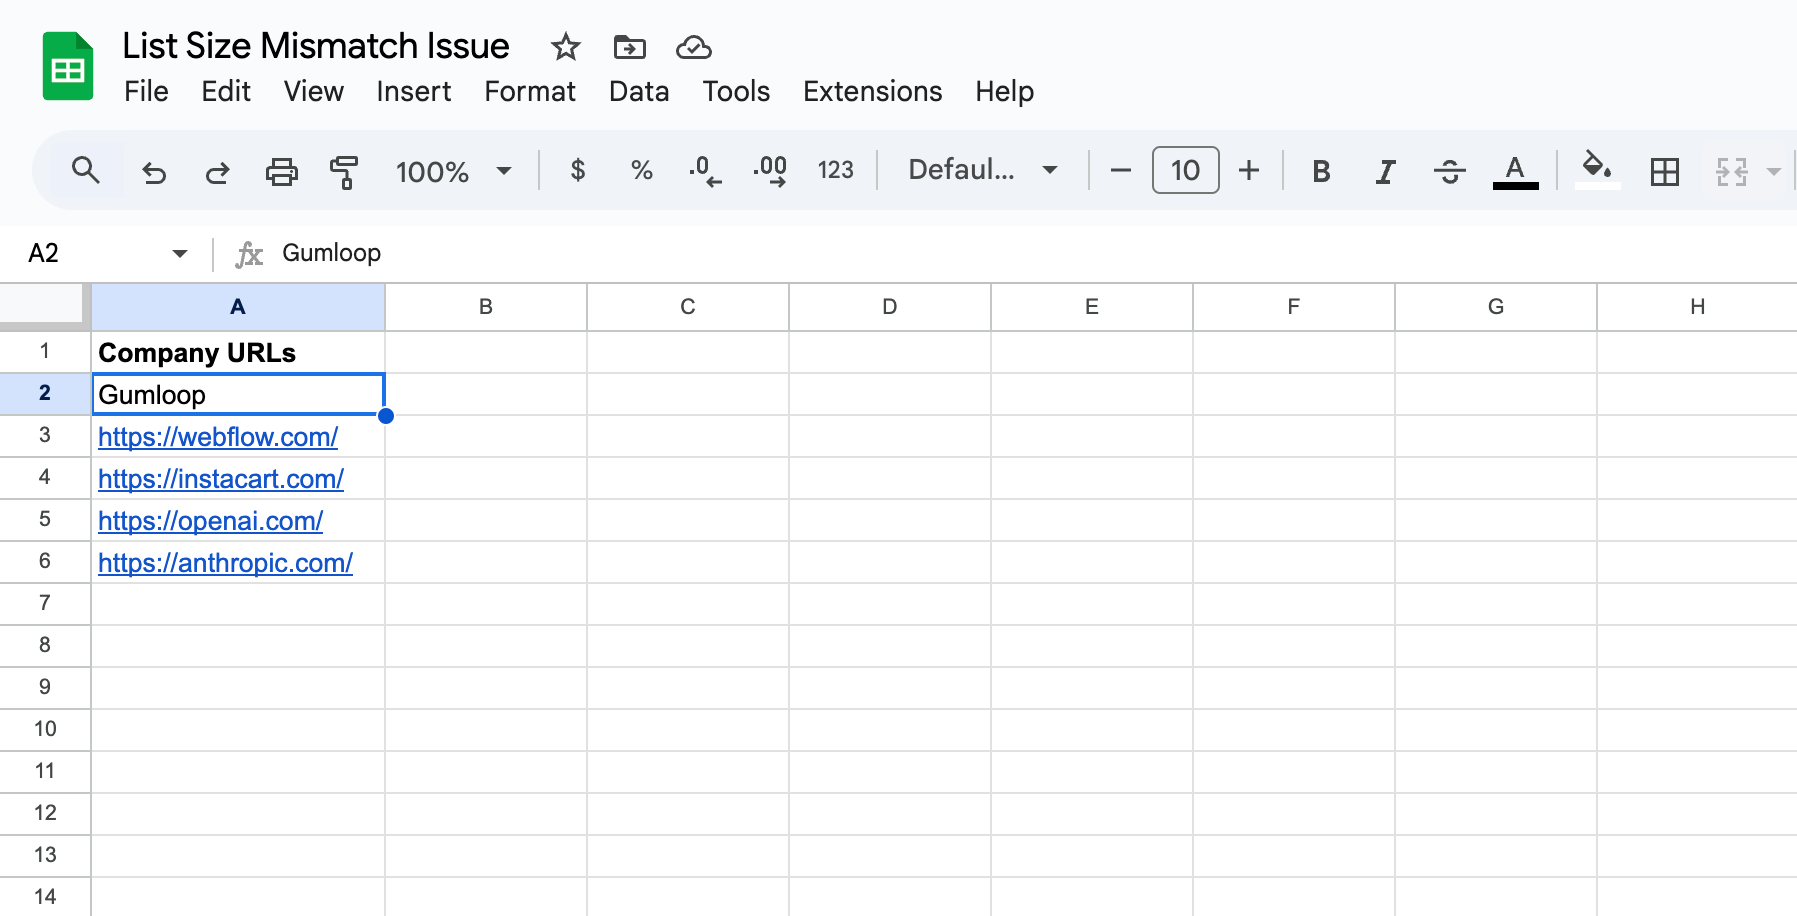The height and width of the screenshot is (916, 1797).
Task: Increase font size with plus button
Action: [x=1248, y=171]
